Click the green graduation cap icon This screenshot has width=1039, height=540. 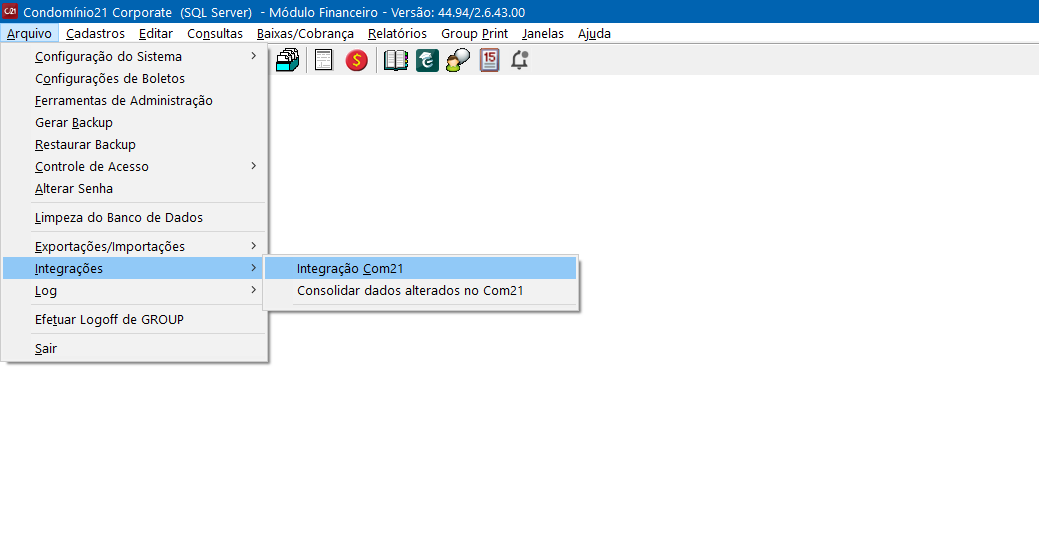[427, 60]
